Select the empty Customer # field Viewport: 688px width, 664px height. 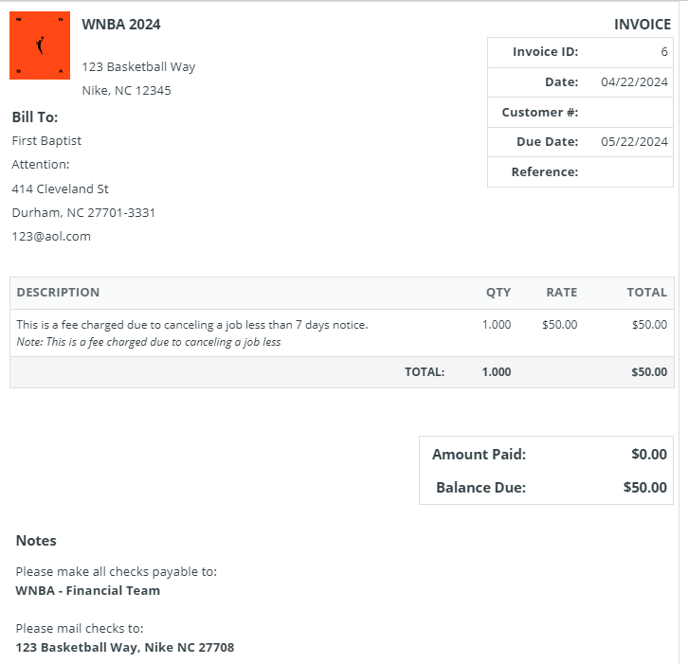[626, 112]
